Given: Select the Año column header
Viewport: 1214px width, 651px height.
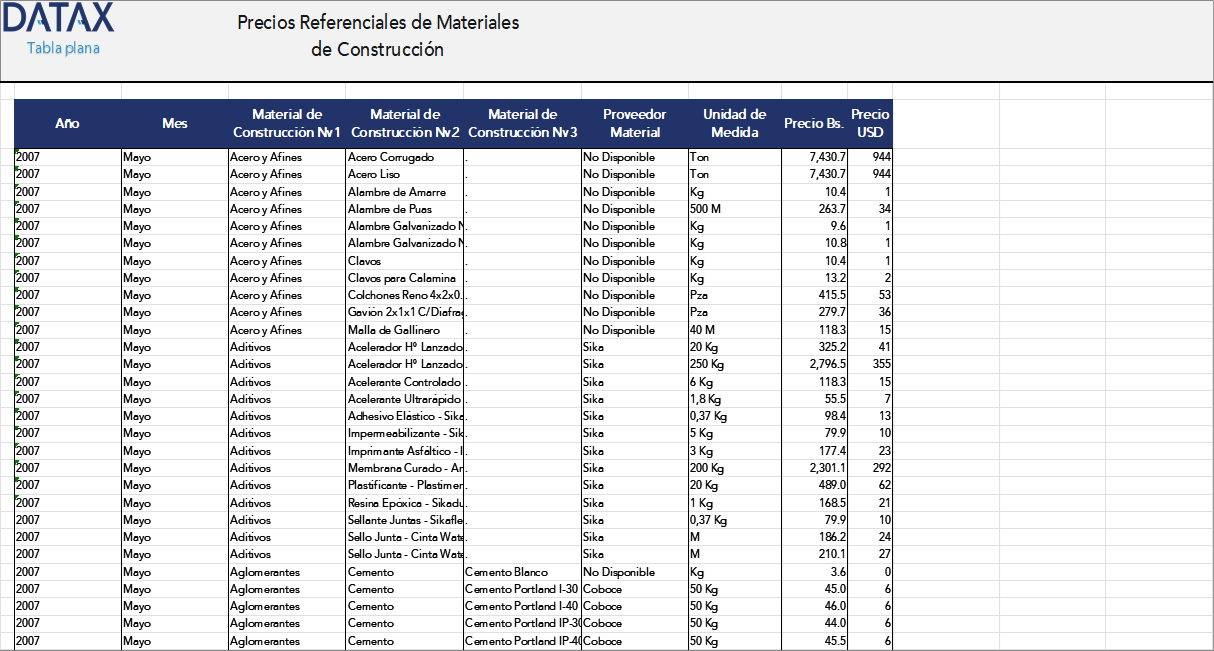Looking at the screenshot, I should [x=66, y=122].
